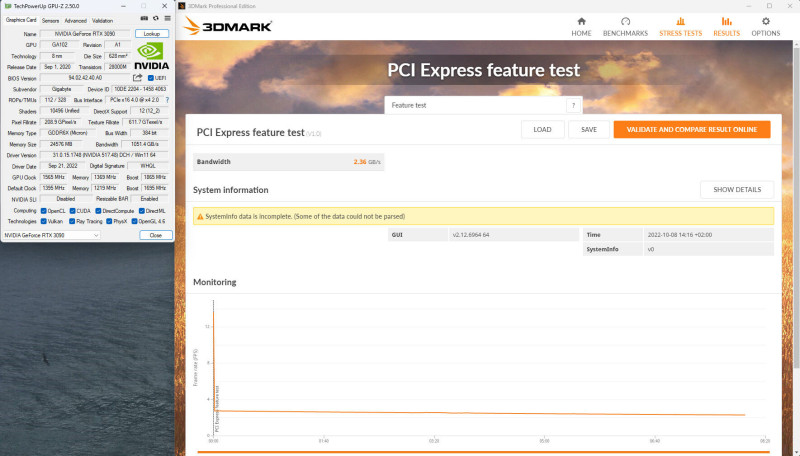Toggle the UEFI checkbox
This screenshot has width=800, height=456.
click(x=151, y=78)
